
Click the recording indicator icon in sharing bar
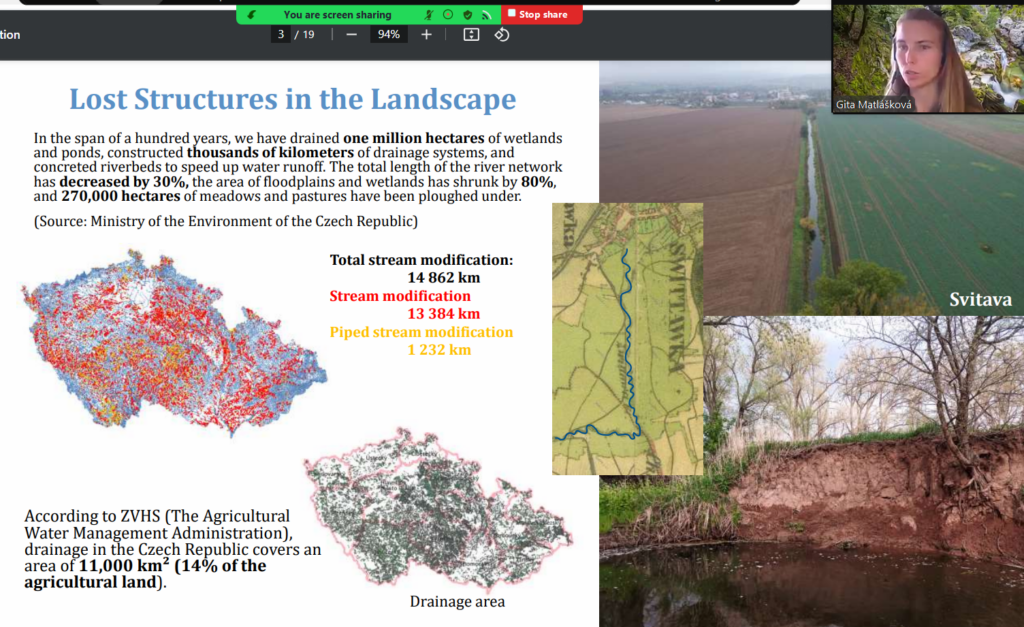[x=448, y=15]
